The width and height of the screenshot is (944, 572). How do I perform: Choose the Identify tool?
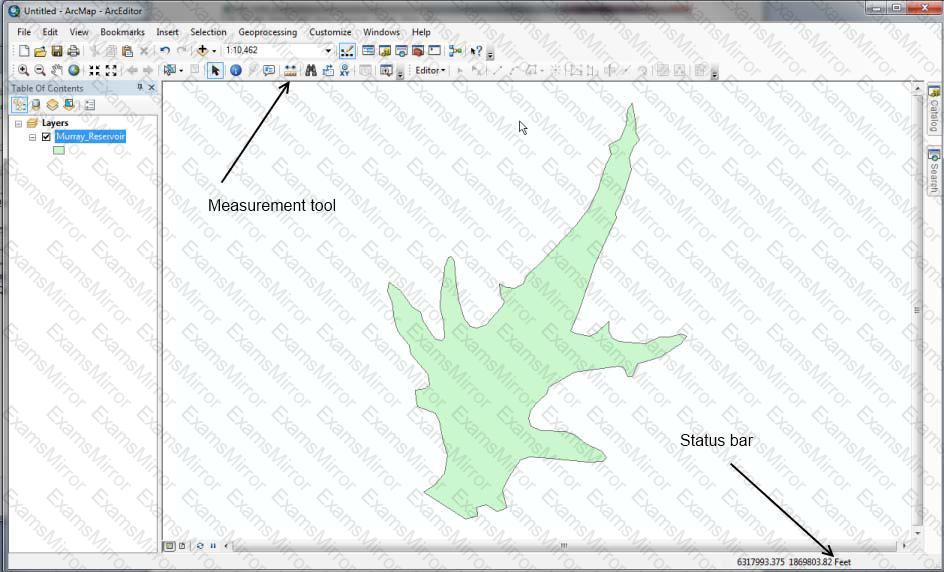tap(235, 71)
